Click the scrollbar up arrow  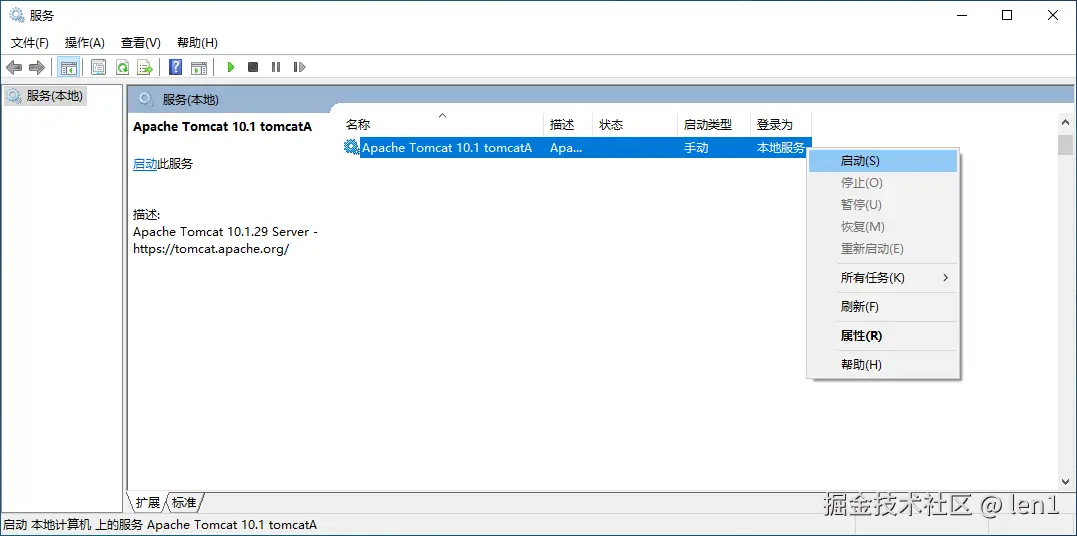tap(1065, 122)
